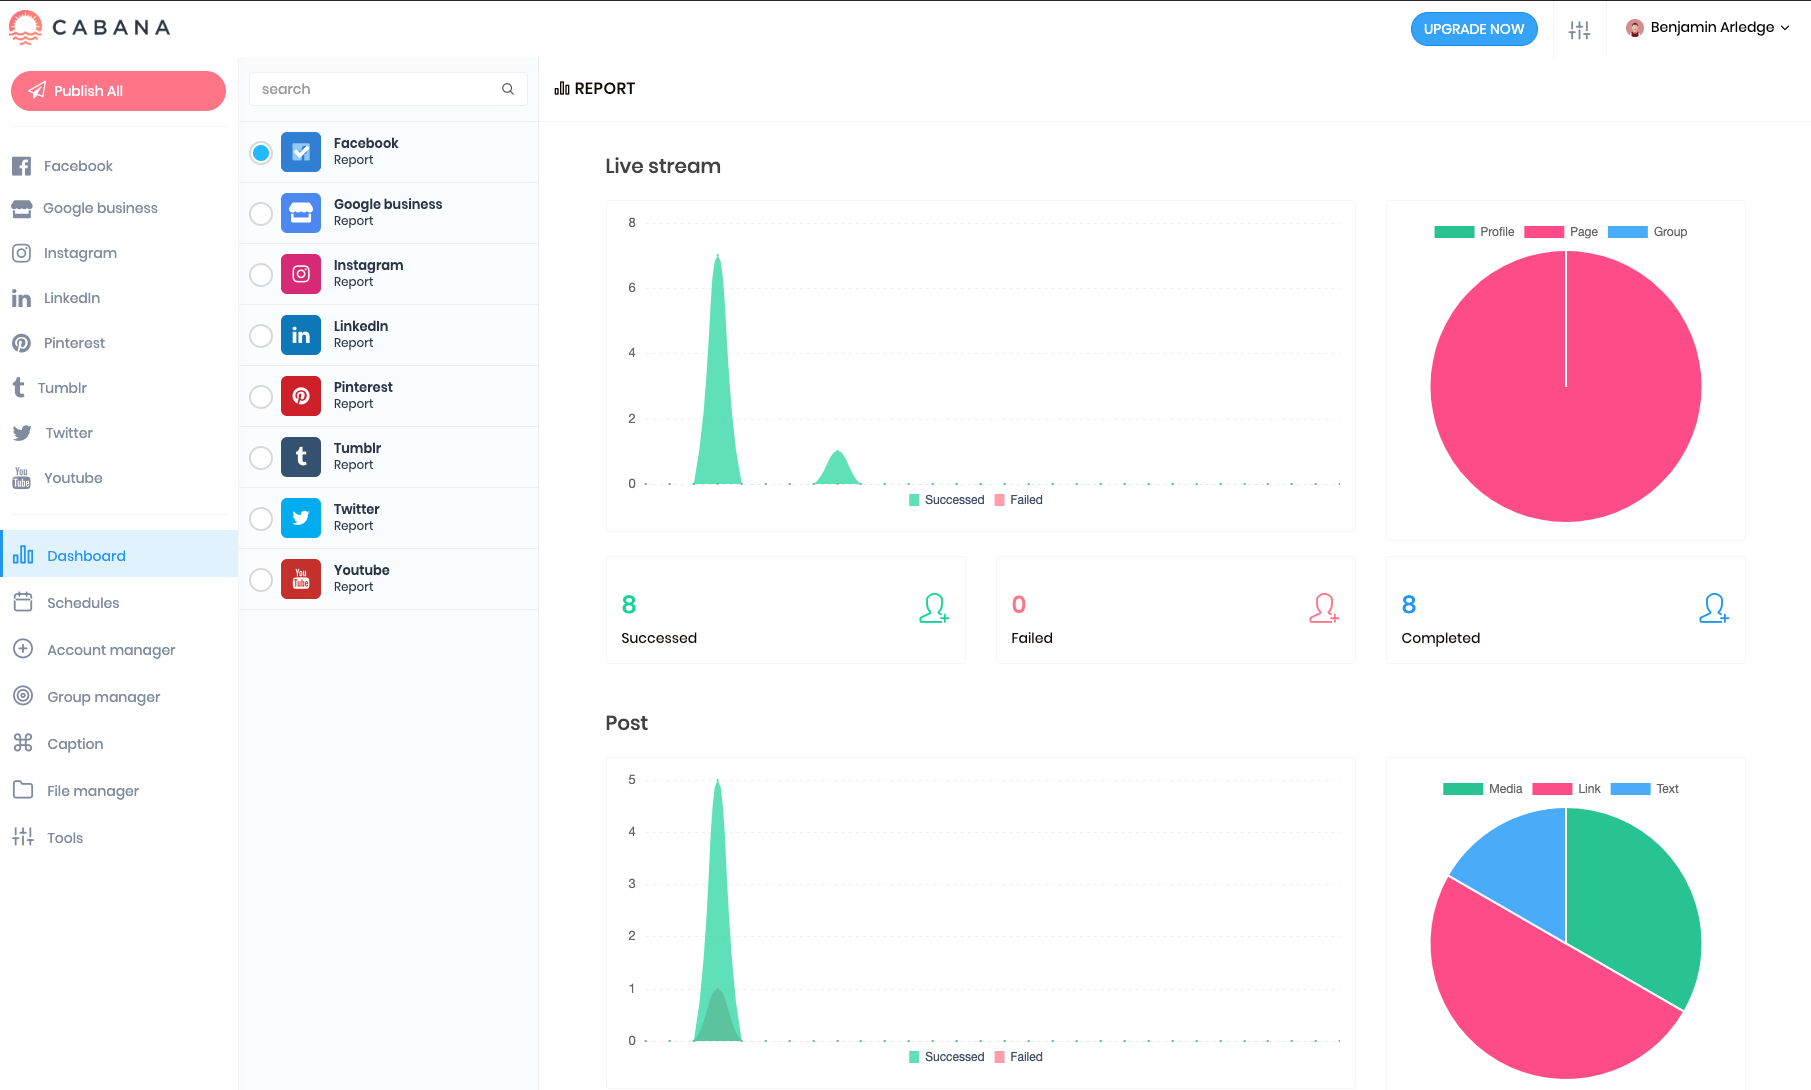The image size is (1811, 1090).
Task: Click the LinkedIn report icon tile
Action: point(300,335)
